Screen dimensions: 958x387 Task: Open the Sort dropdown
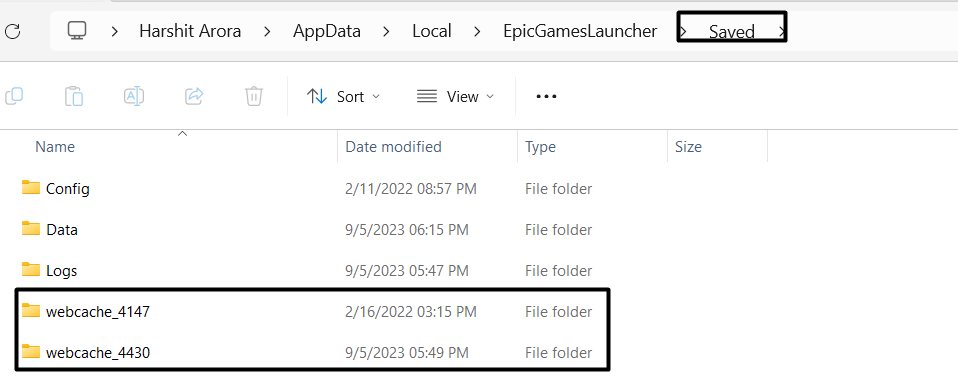(x=343, y=97)
